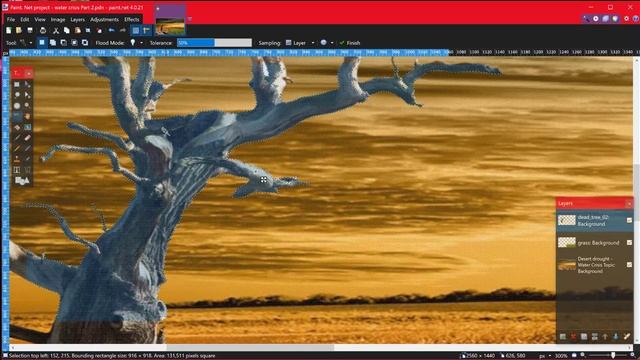640x360 pixels.
Task: Select the Gradient tool
Action: (27, 127)
